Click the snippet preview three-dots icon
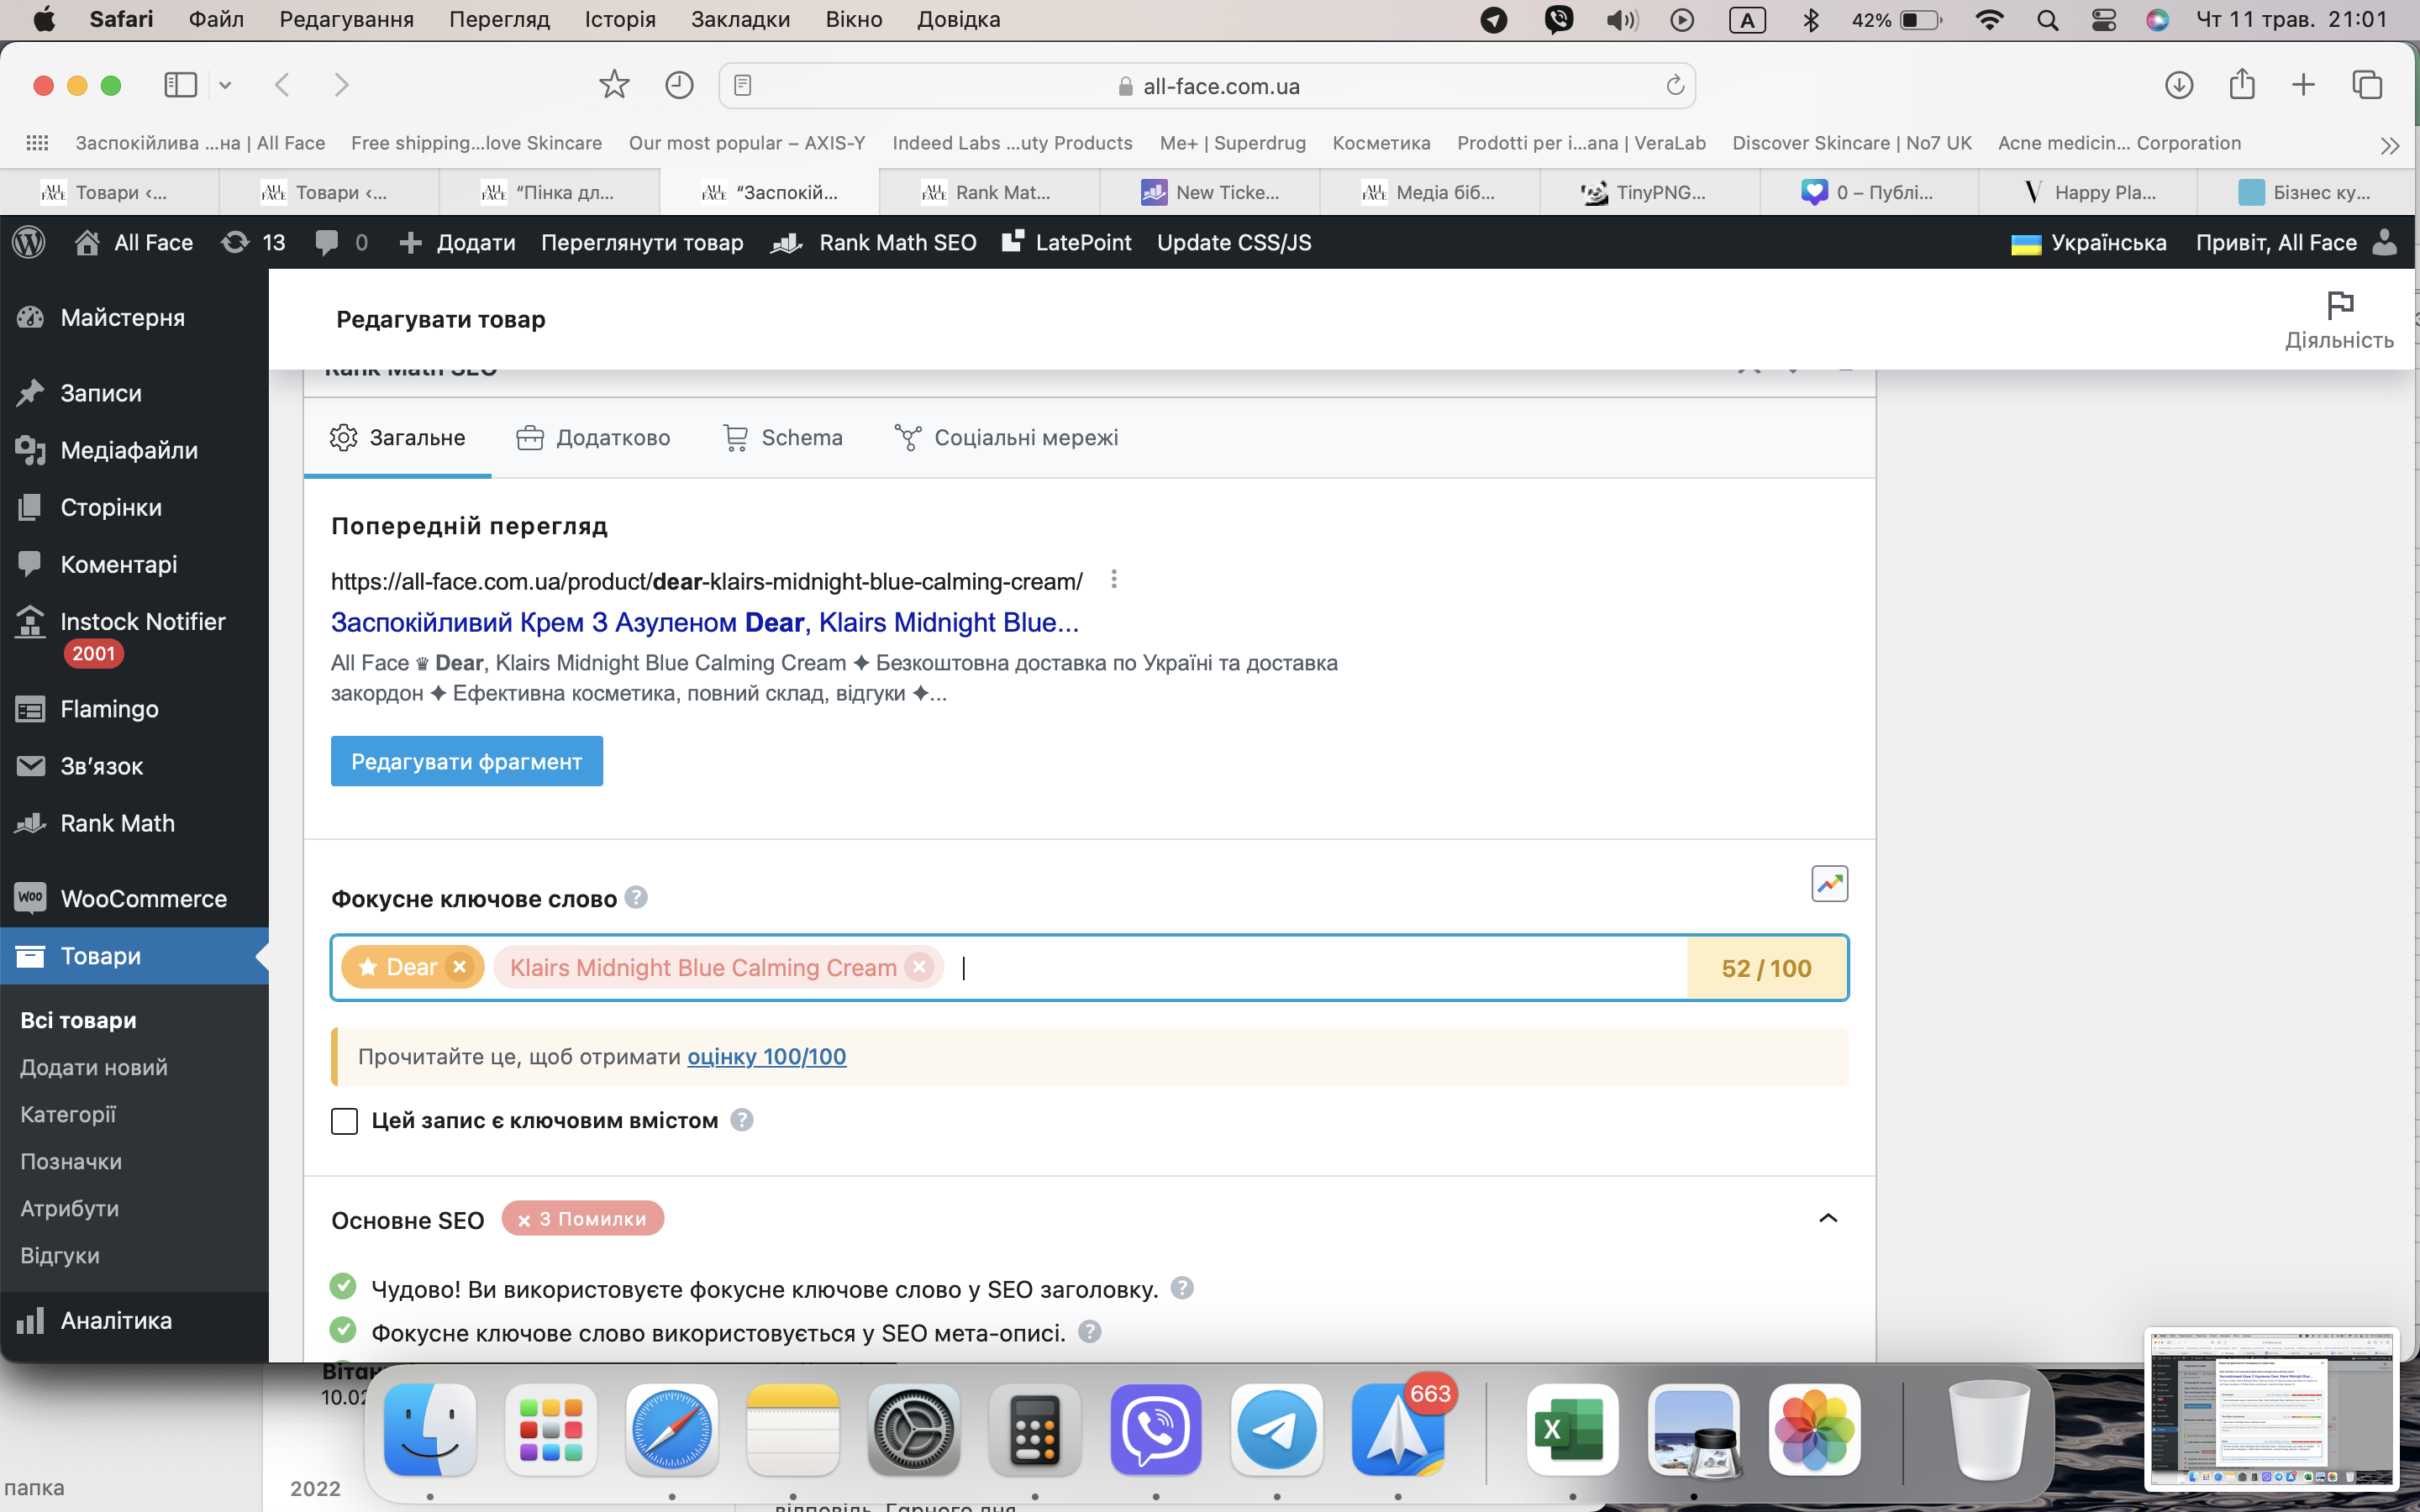The height and width of the screenshot is (1512, 2420). tap(1114, 580)
